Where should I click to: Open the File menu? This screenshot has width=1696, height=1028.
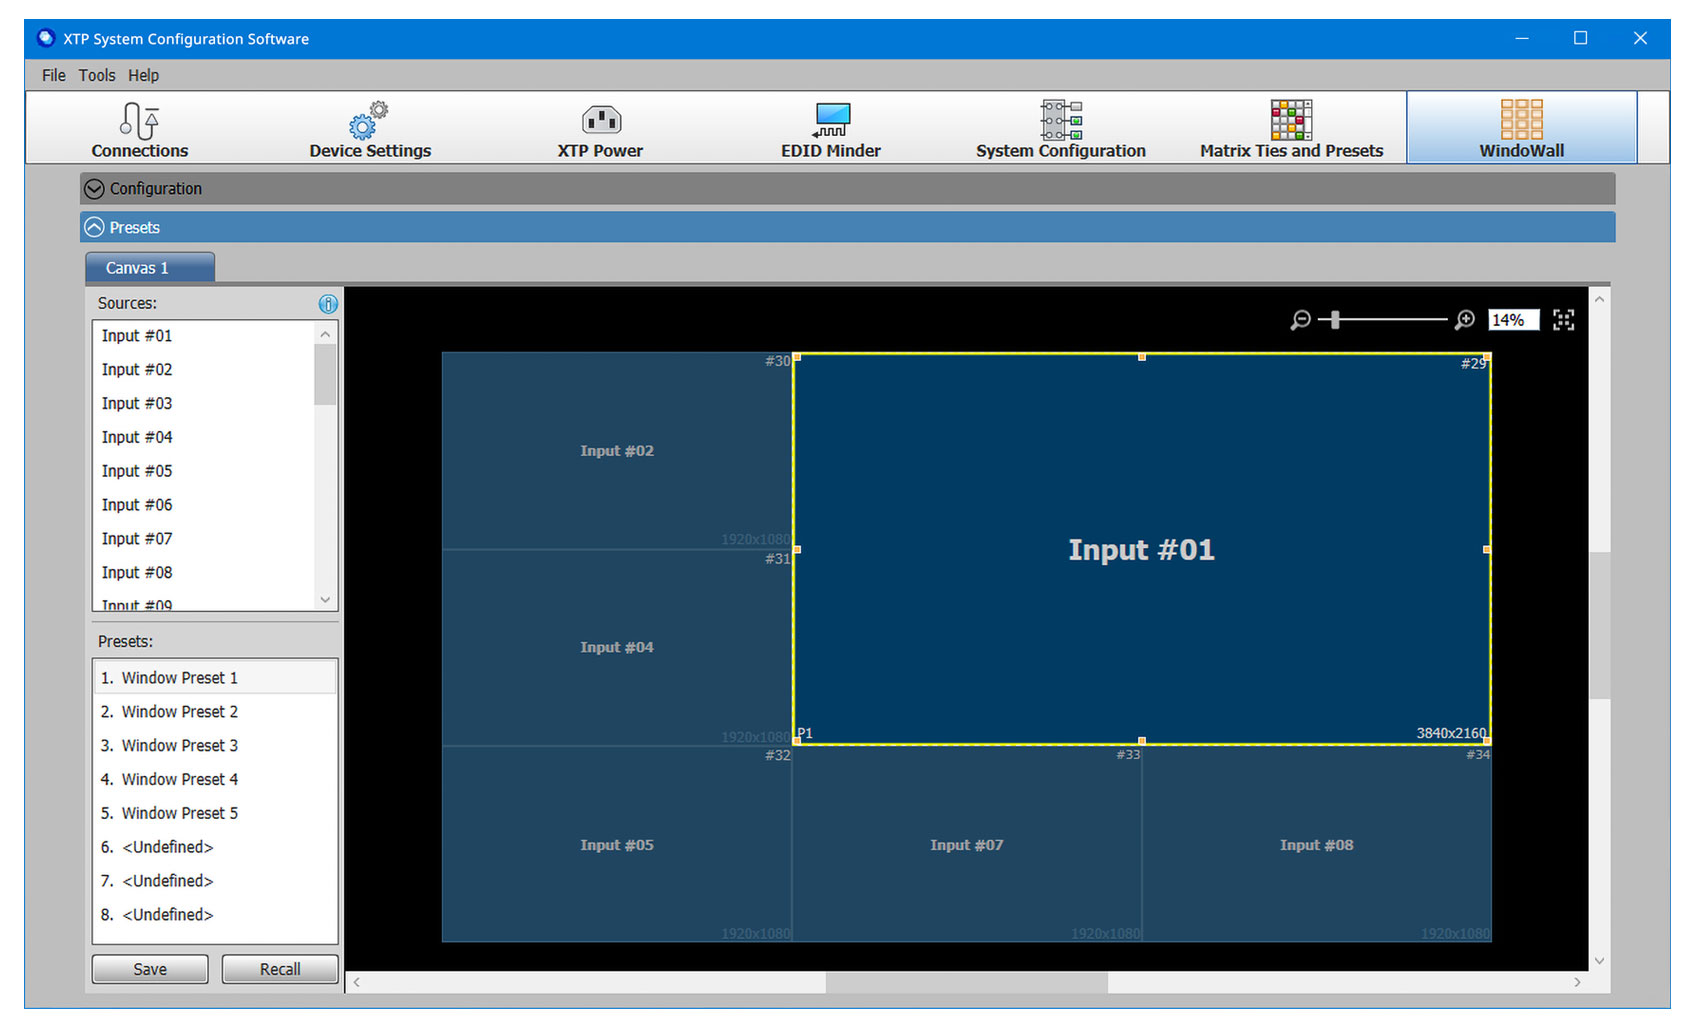pyautogui.click(x=54, y=75)
